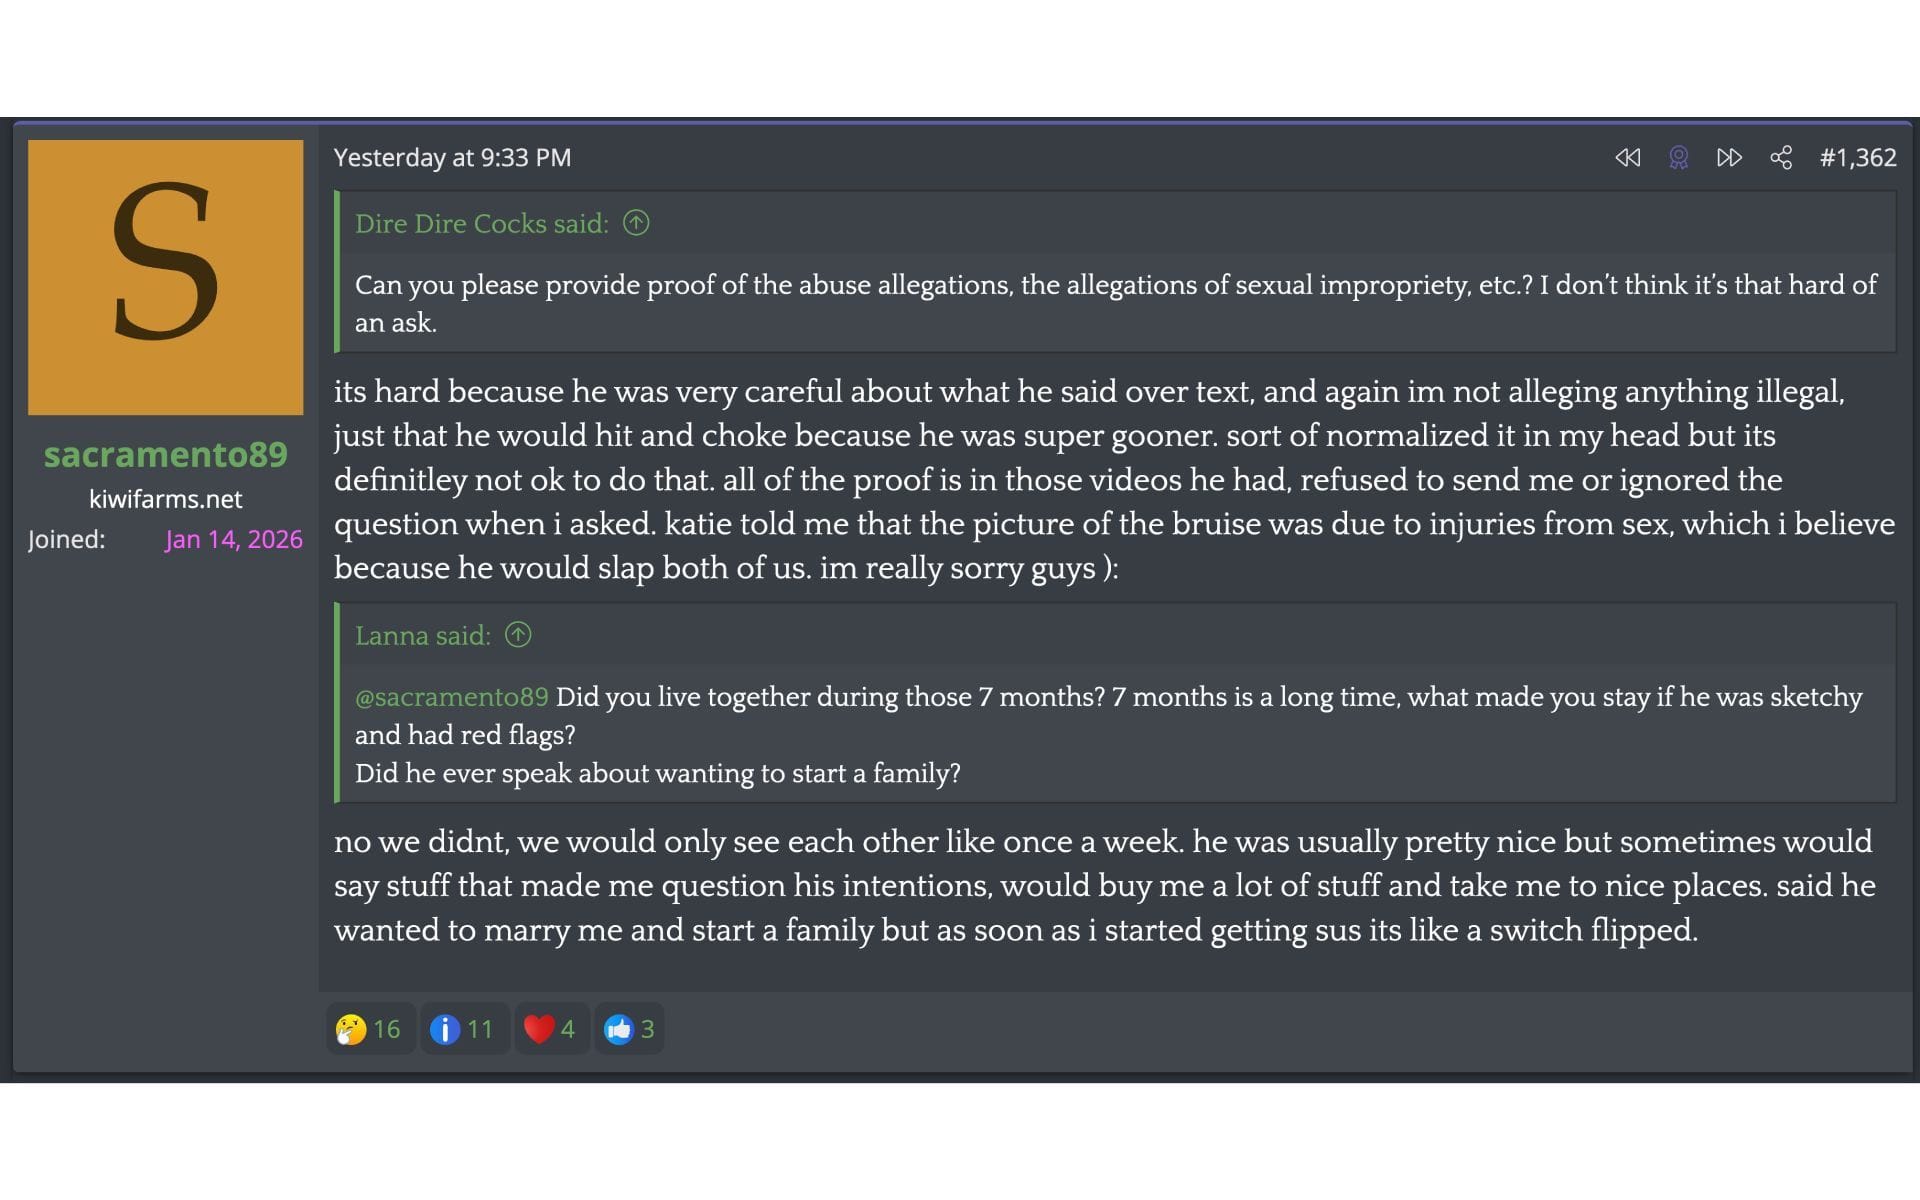Open the post ratings award icon

click(x=1680, y=158)
